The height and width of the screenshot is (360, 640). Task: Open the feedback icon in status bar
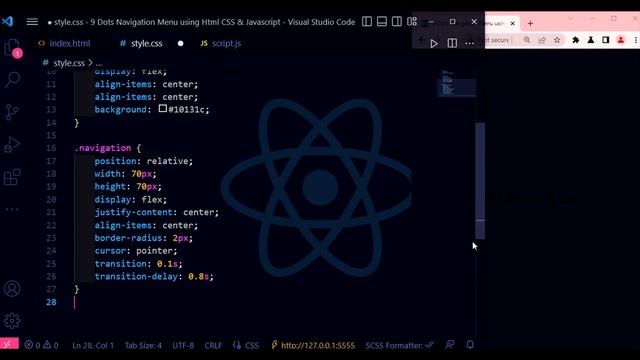(x=450, y=345)
